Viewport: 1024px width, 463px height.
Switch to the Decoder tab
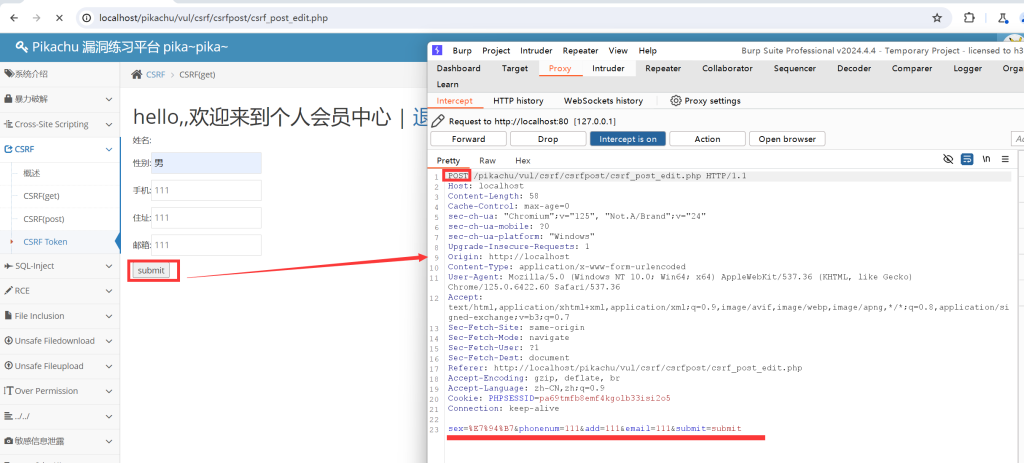pyautogui.click(x=854, y=68)
